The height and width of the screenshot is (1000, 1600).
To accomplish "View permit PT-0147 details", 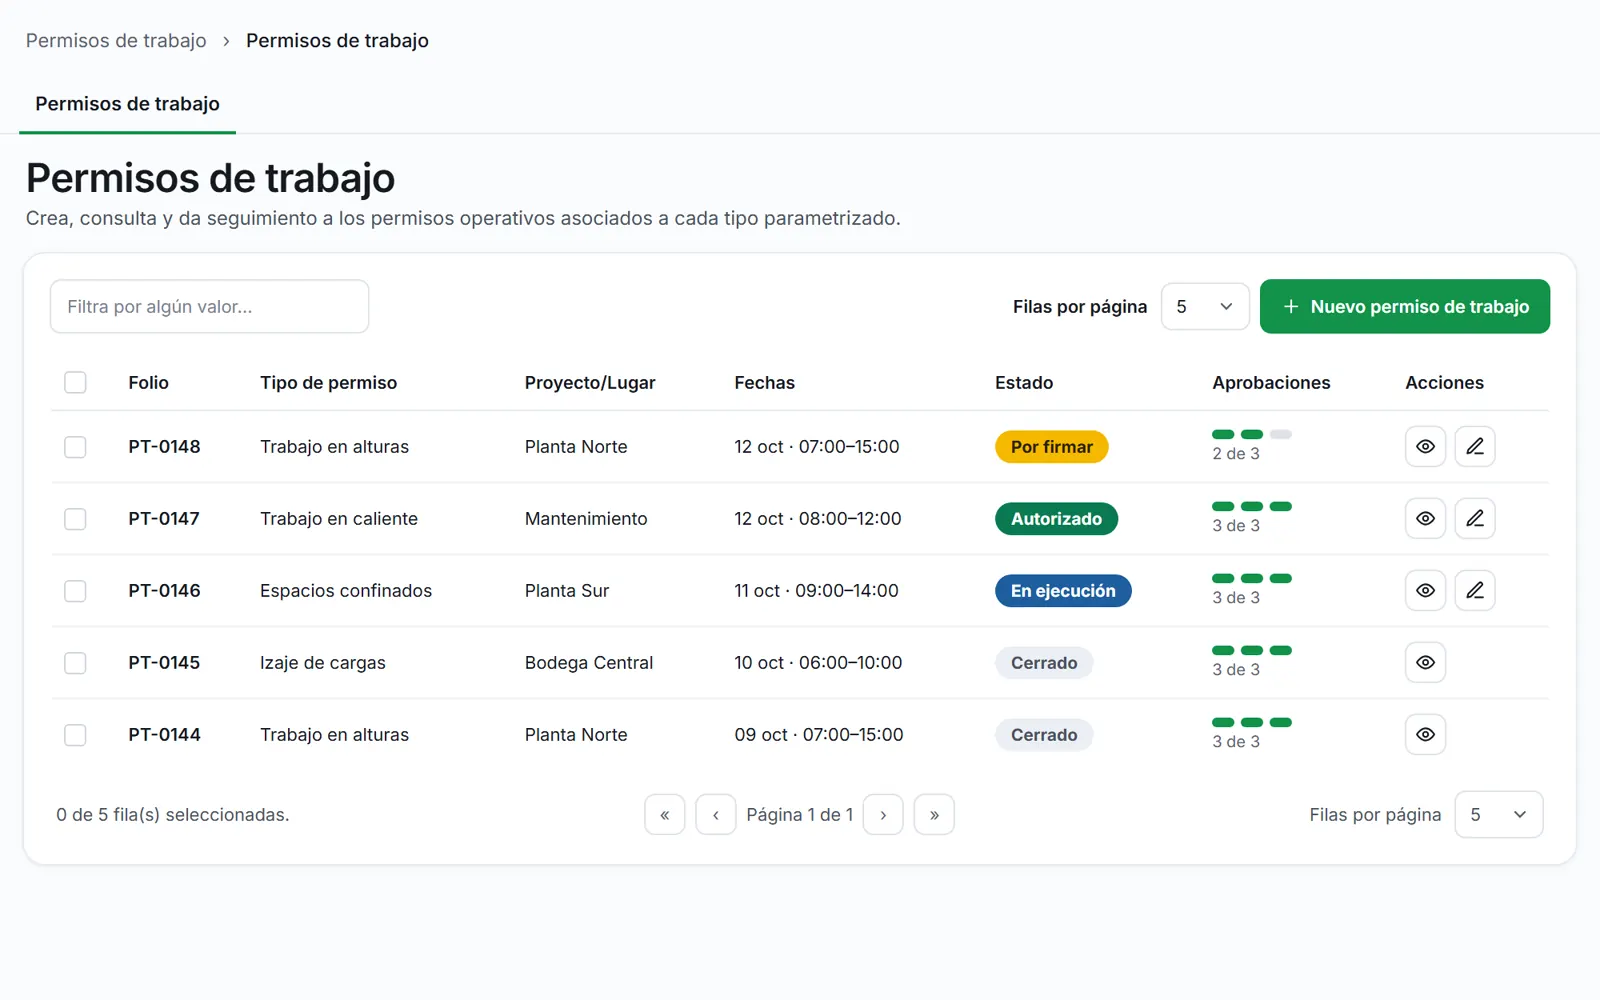I will 1425,519.
